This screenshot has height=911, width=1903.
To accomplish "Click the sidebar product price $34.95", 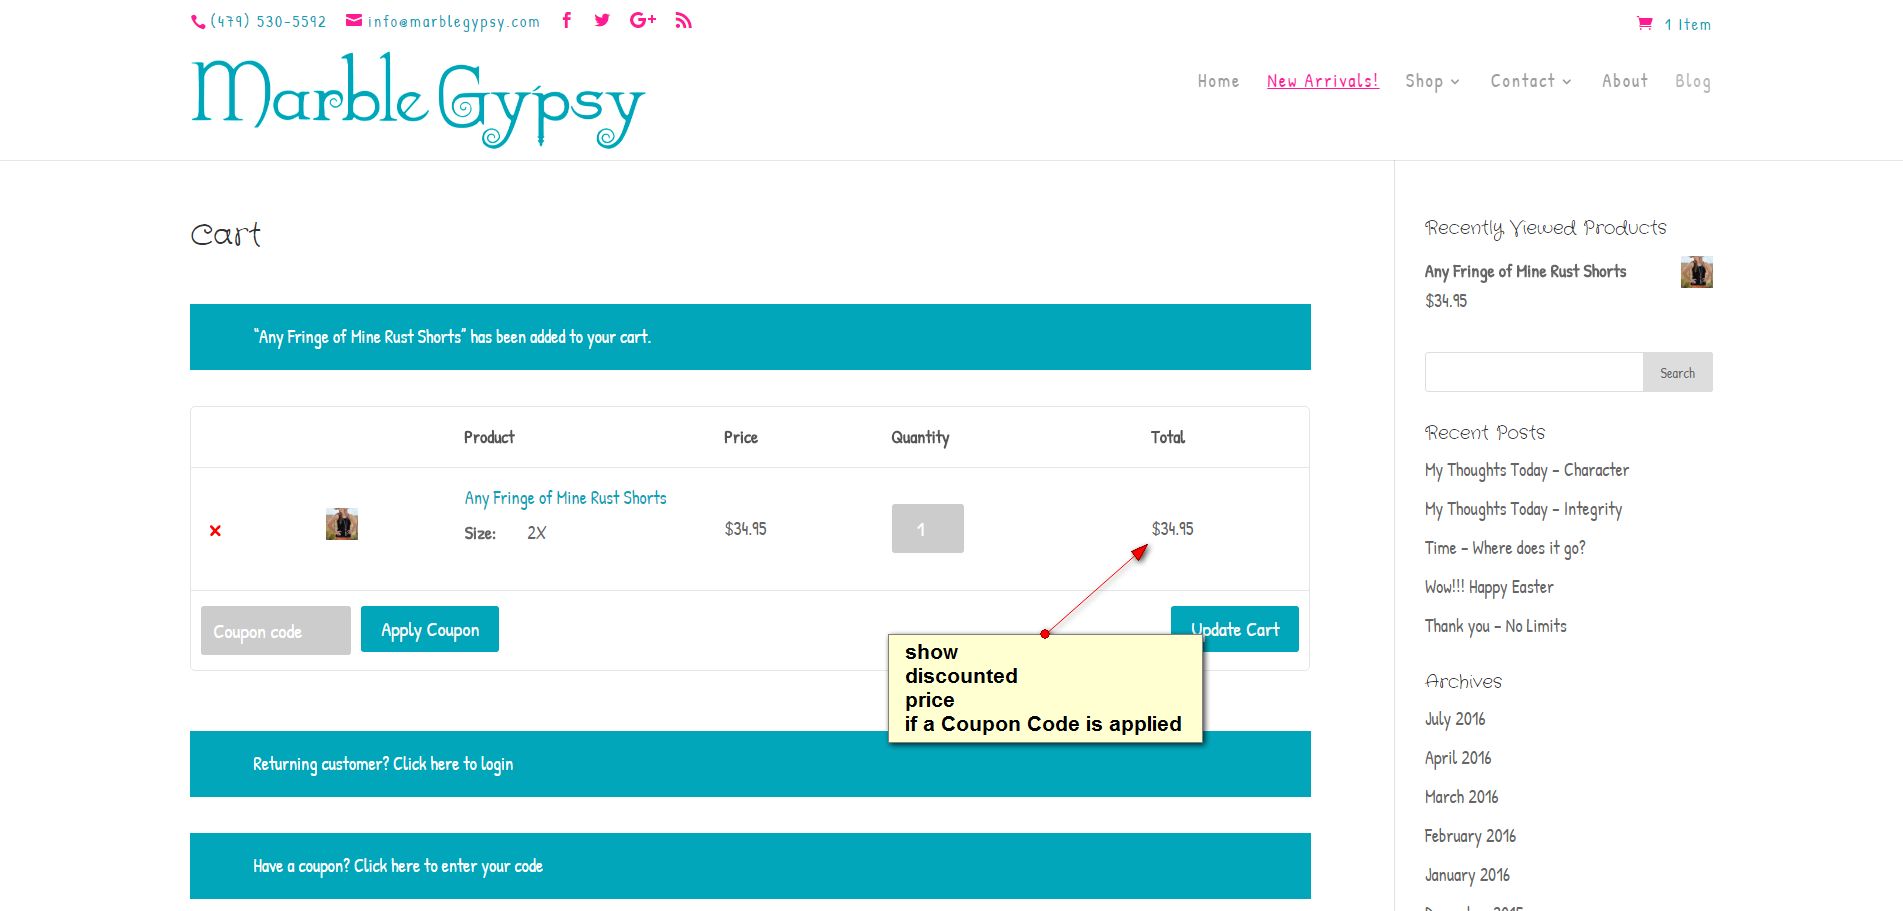I will click(x=1446, y=300).
